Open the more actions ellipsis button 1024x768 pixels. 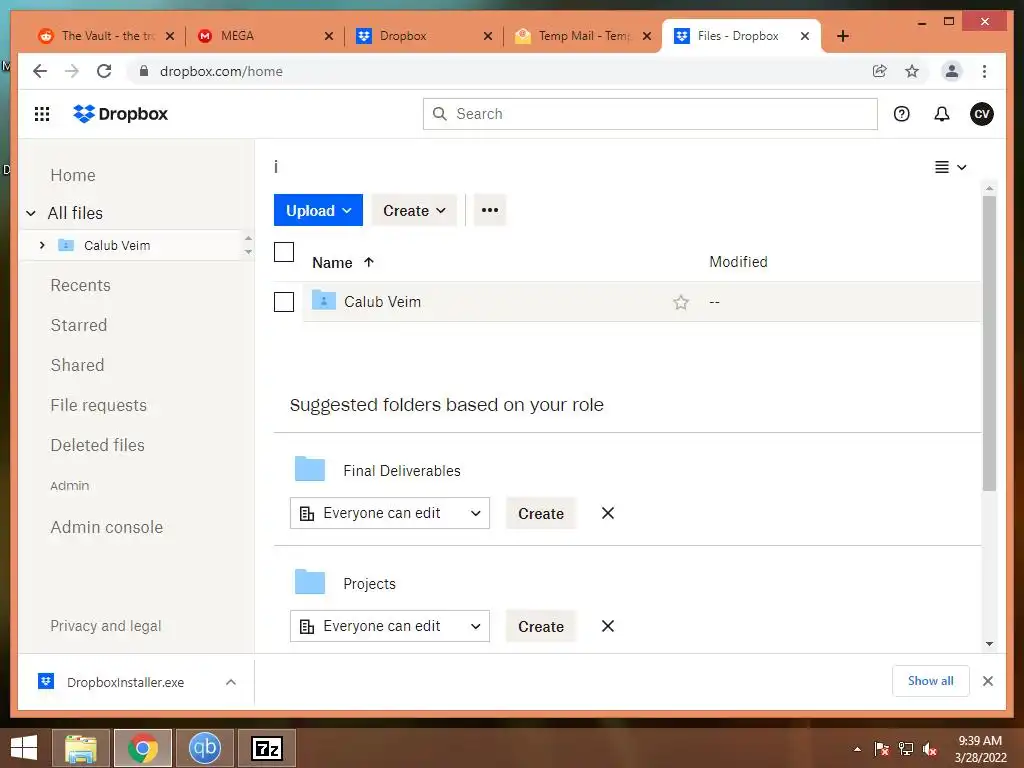click(490, 210)
